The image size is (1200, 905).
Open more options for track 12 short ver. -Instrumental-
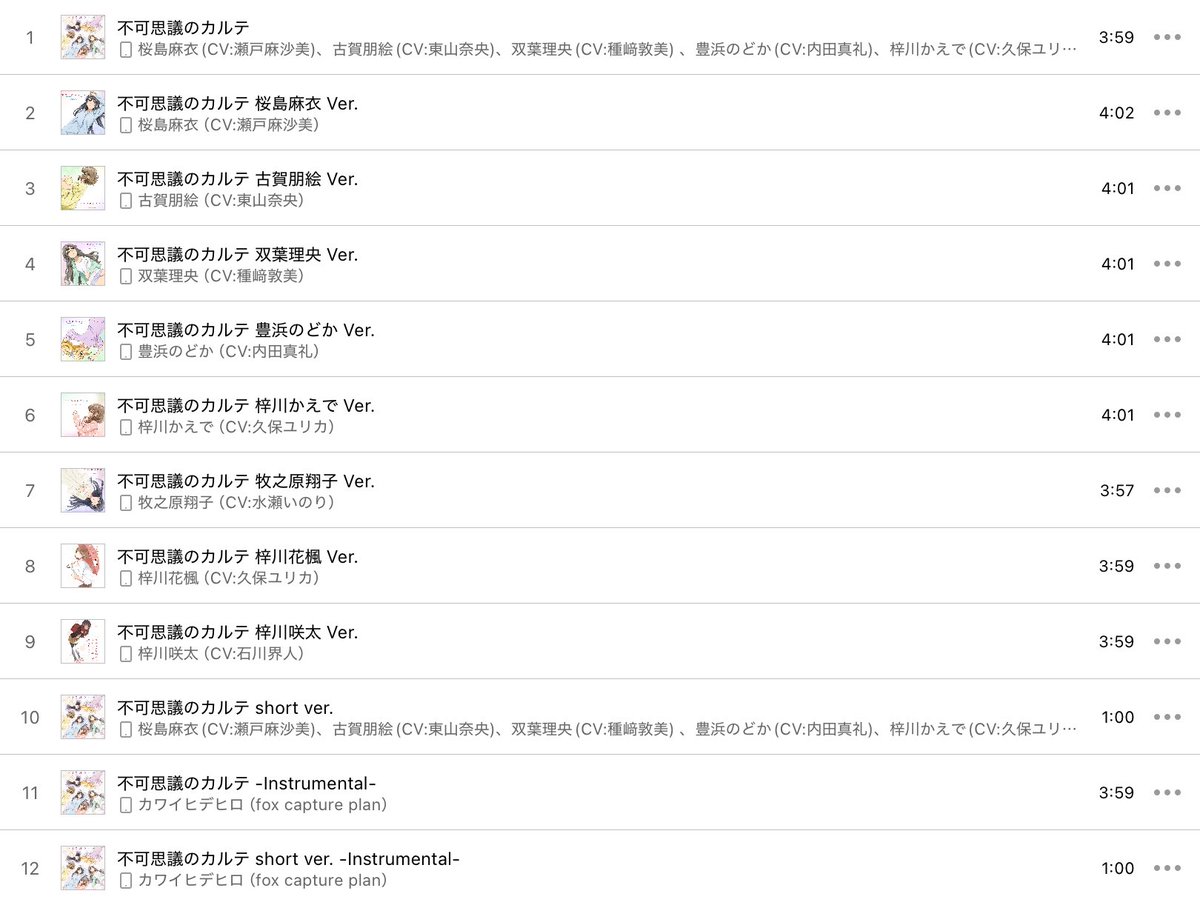(x=1167, y=868)
